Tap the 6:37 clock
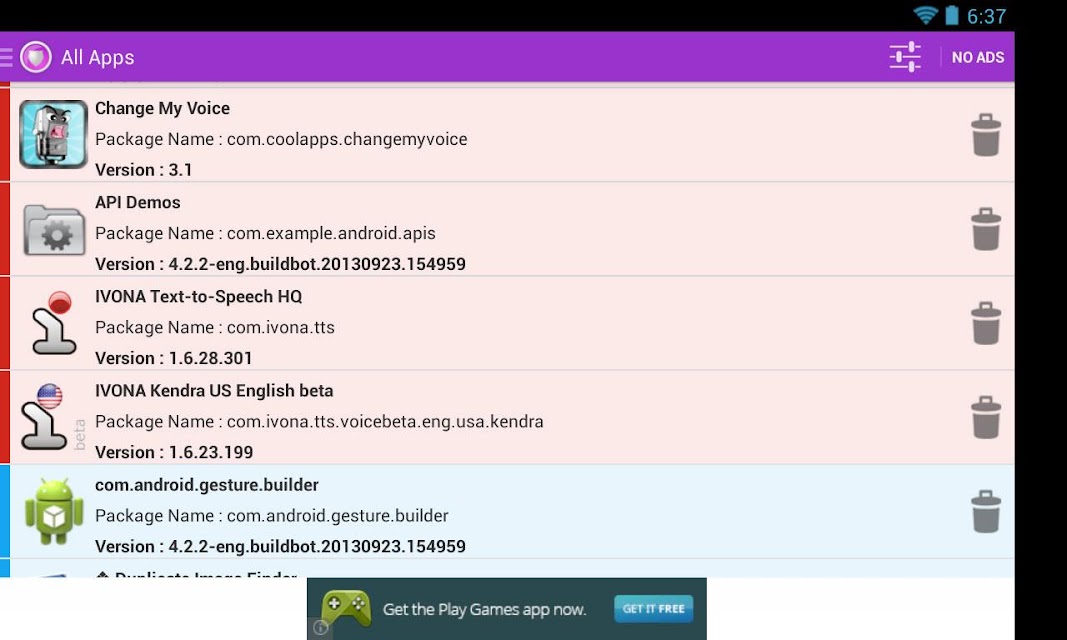 pyautogui.click(x=986, y=16)
